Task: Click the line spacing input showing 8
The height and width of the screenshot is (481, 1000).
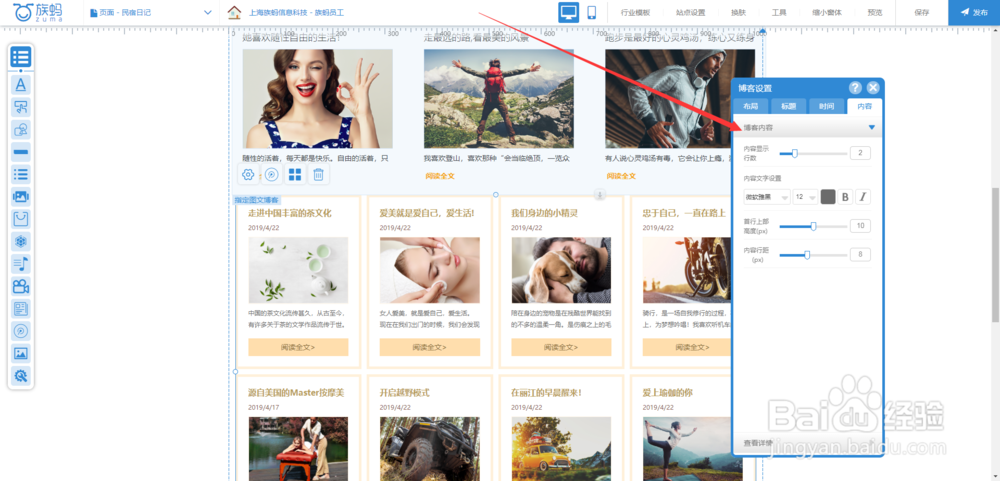Action: click(860, 255)
